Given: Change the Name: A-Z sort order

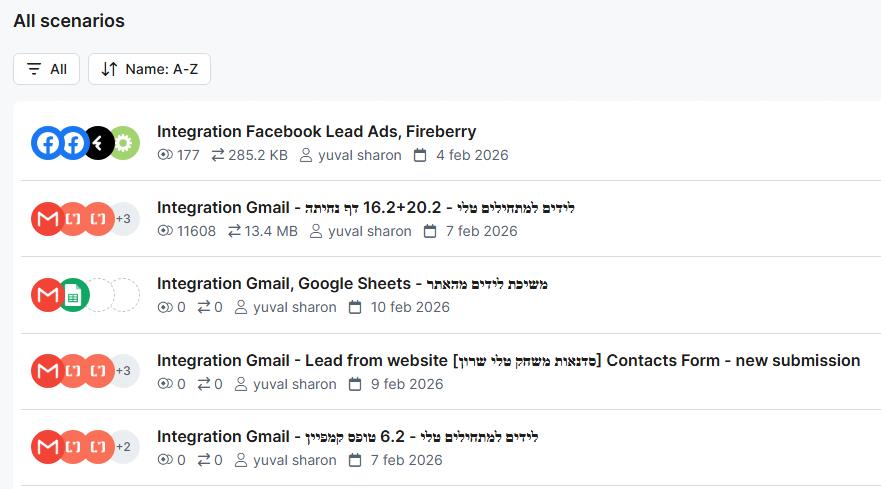Looking at the screenshot, I should point(149,69).
